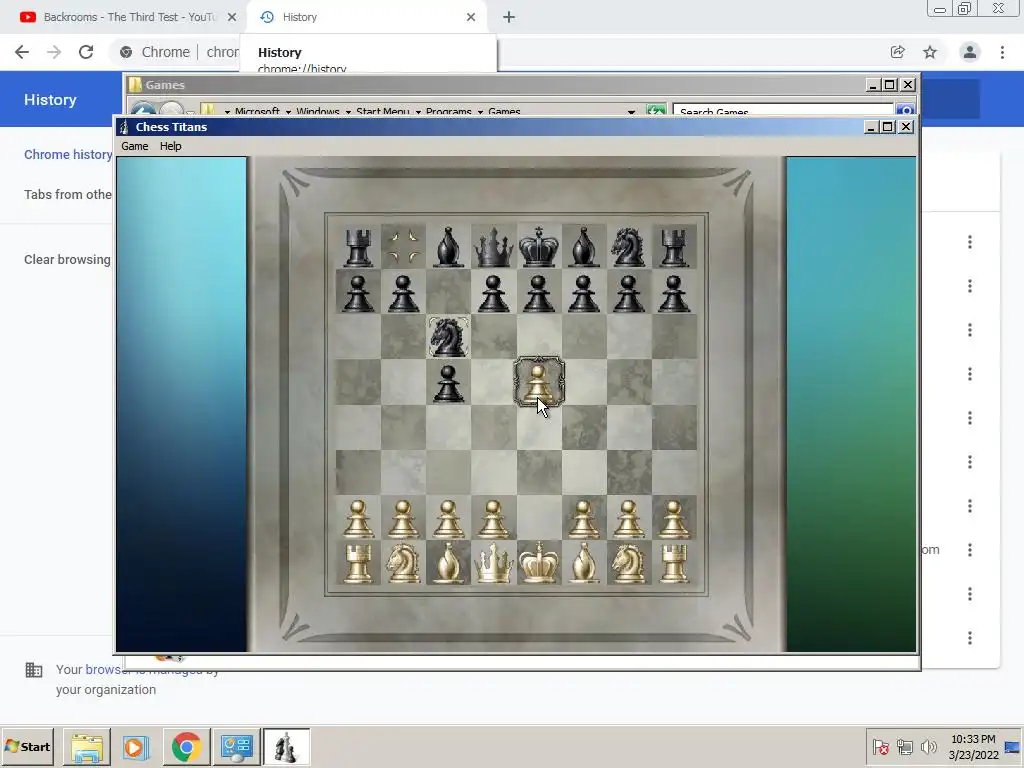Open a new Chrome tab
The width and height of the screenshot is (1024, 768).
pos(509,17)
